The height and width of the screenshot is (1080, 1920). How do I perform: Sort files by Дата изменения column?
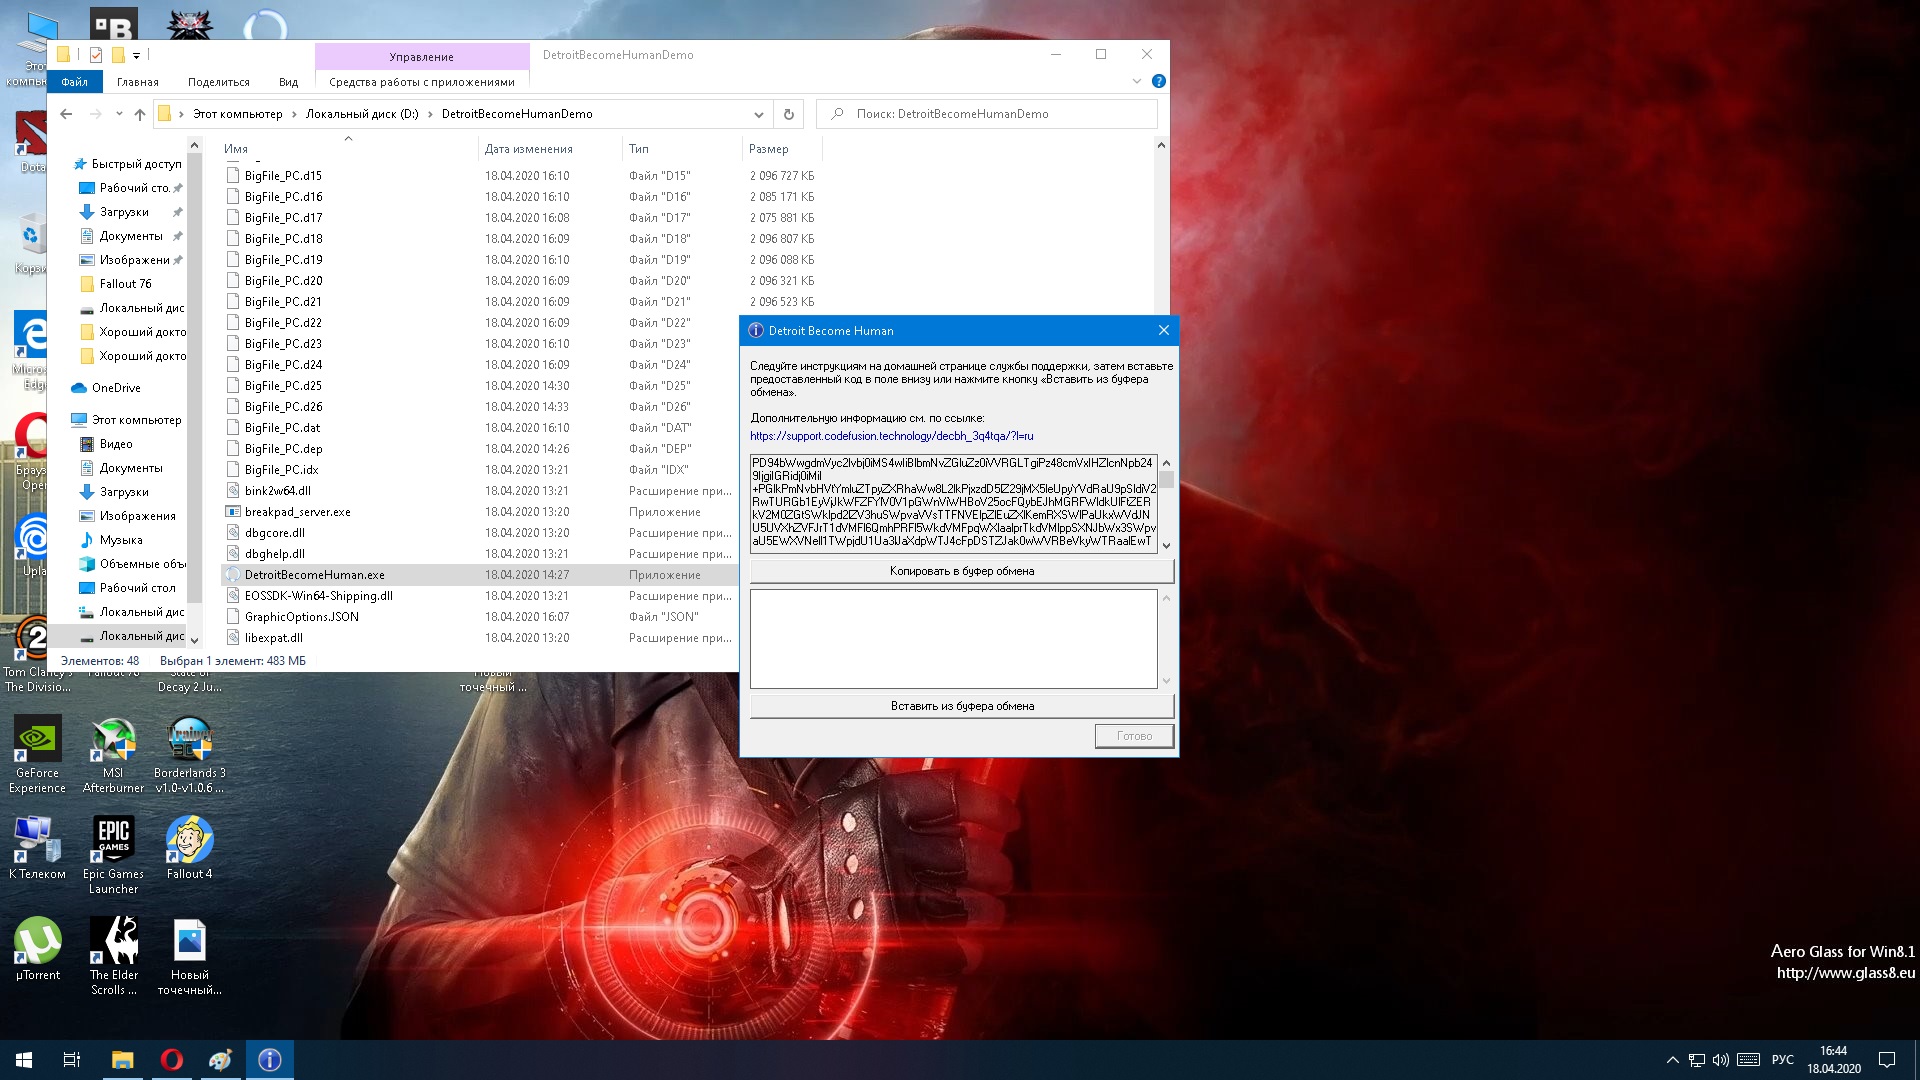tap(528, 149)
